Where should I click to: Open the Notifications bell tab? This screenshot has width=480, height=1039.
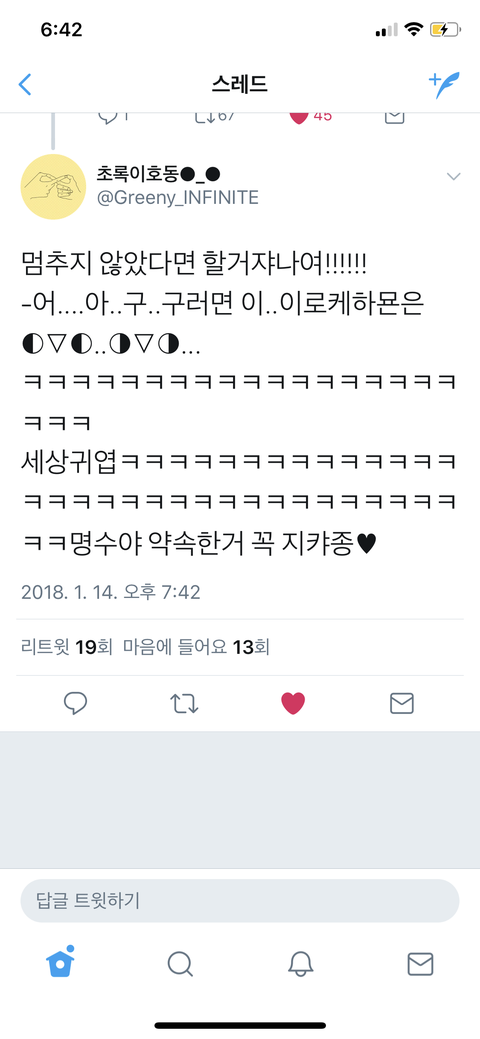click(x=300, y=964)
